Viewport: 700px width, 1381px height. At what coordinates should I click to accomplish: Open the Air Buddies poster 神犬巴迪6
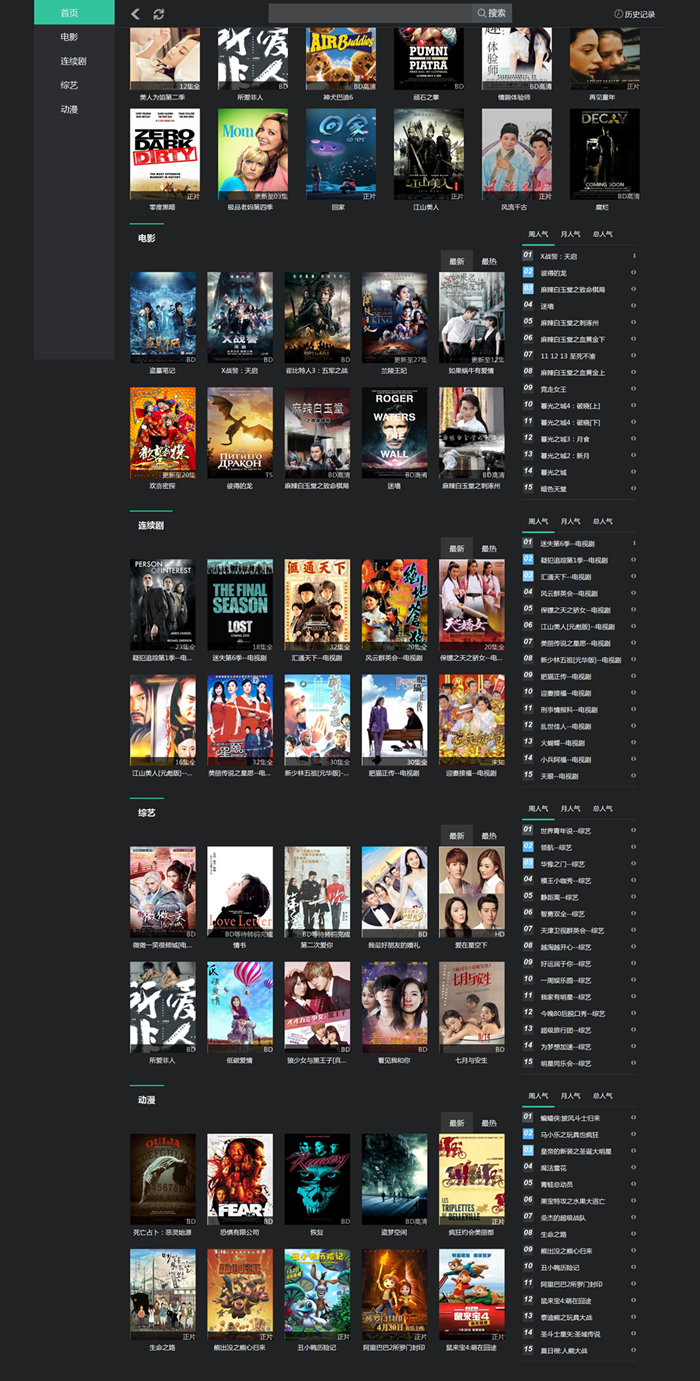(341, 59)
